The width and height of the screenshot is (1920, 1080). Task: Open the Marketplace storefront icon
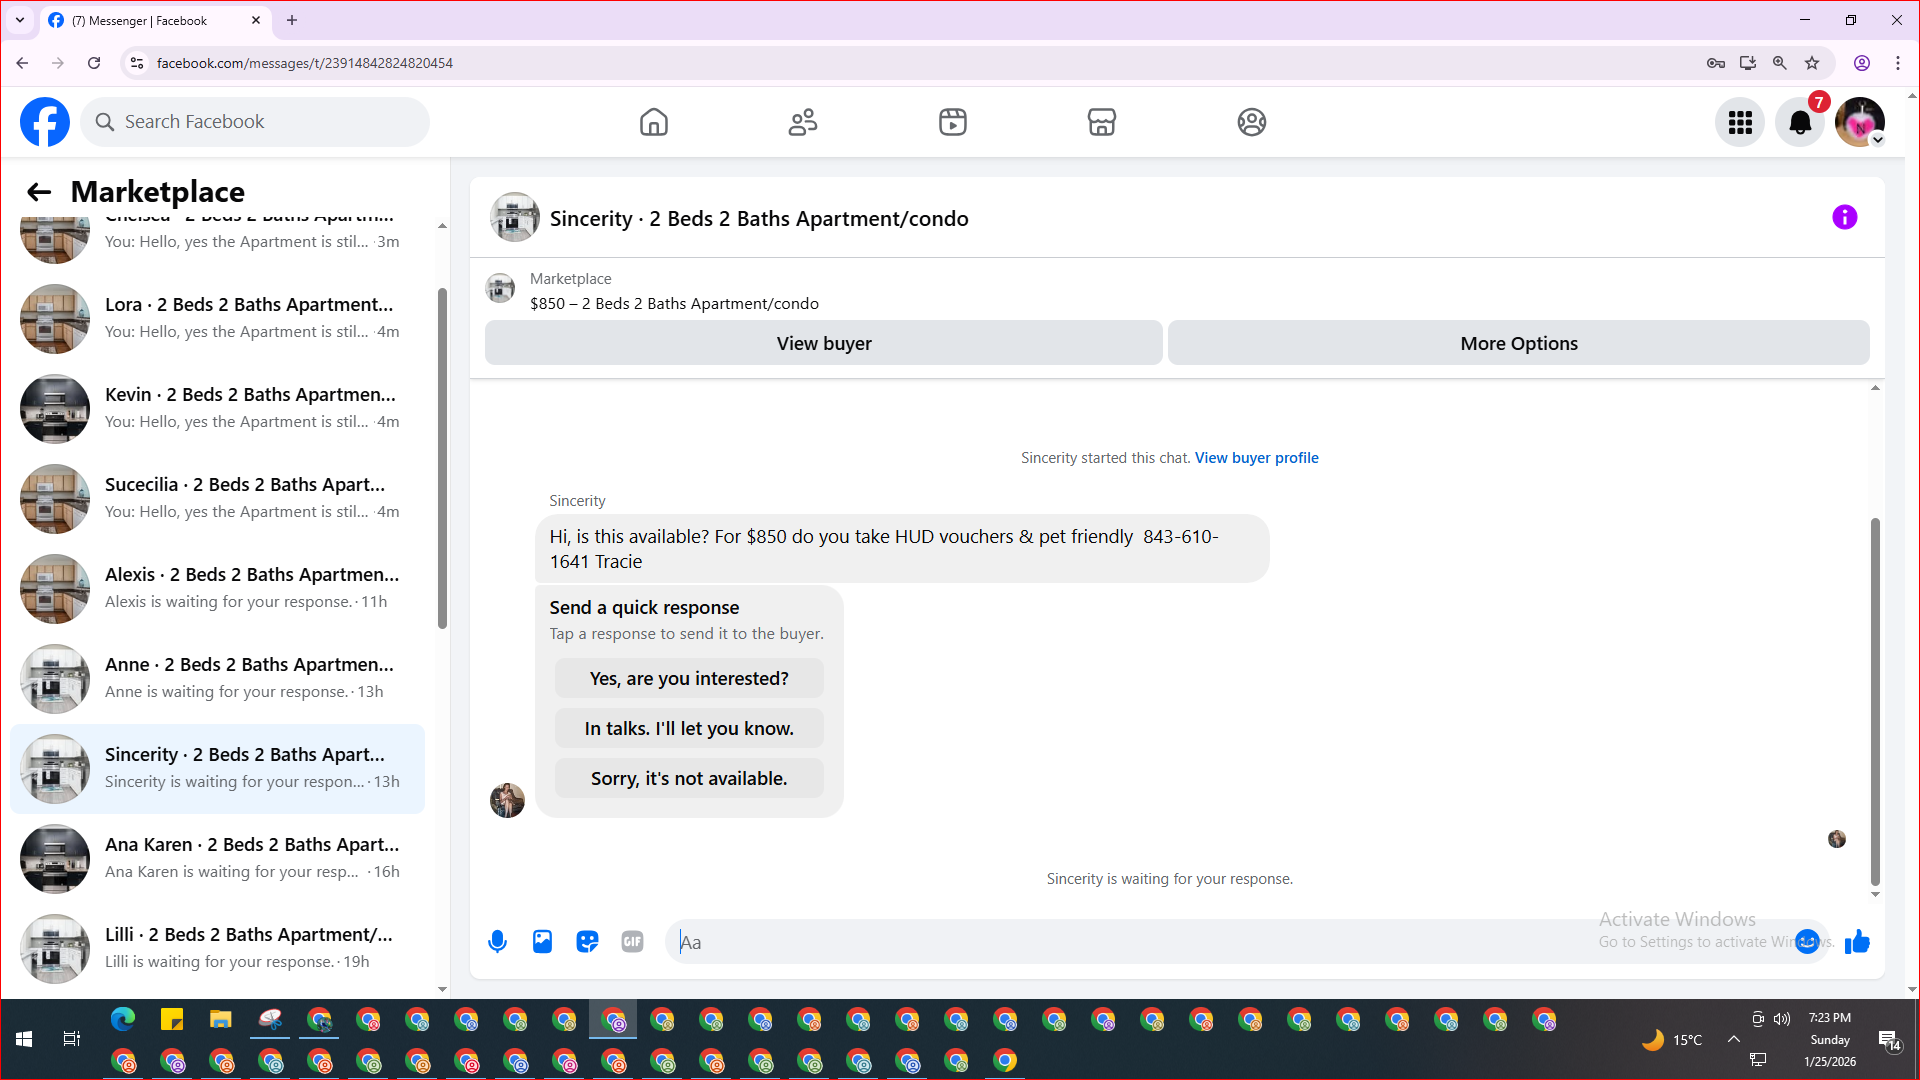[x=1102, y=122]
